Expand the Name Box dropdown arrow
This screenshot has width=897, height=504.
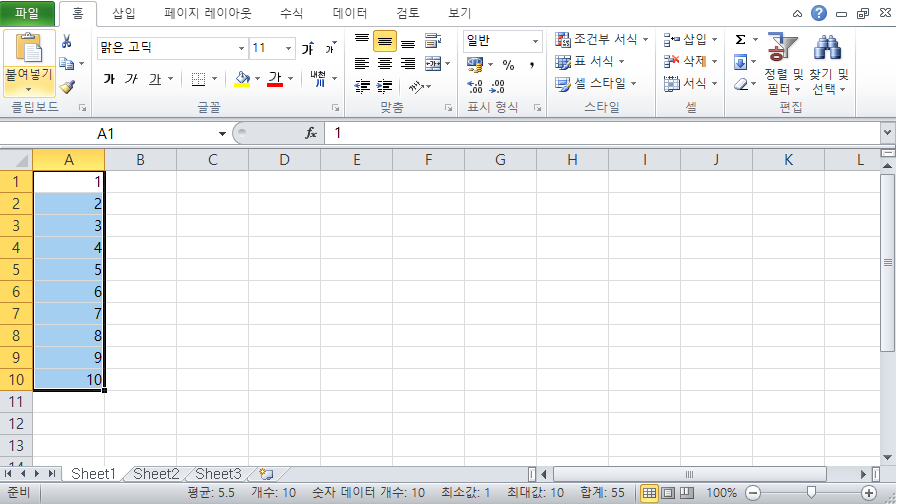coord(222,134)
